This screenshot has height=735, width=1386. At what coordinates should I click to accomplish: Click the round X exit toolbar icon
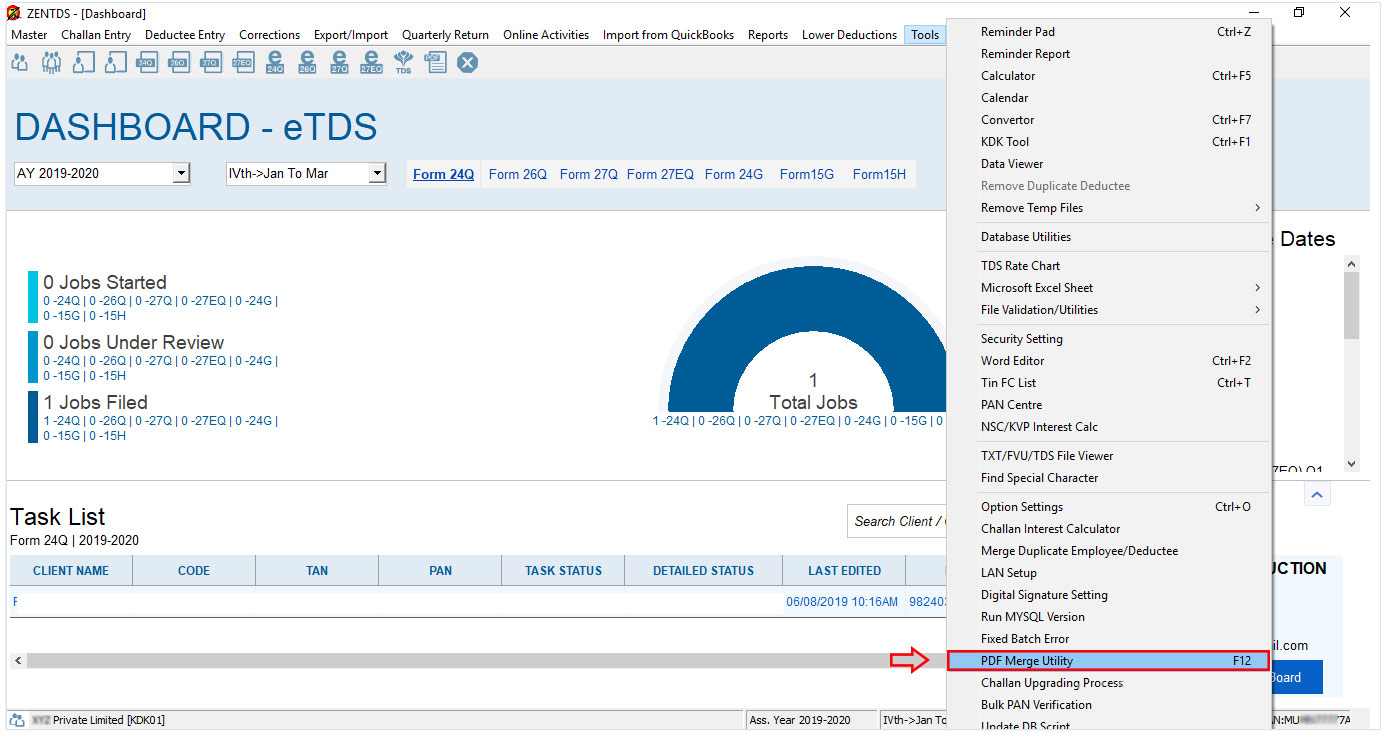pyautogui.click(x=467, y=62)
